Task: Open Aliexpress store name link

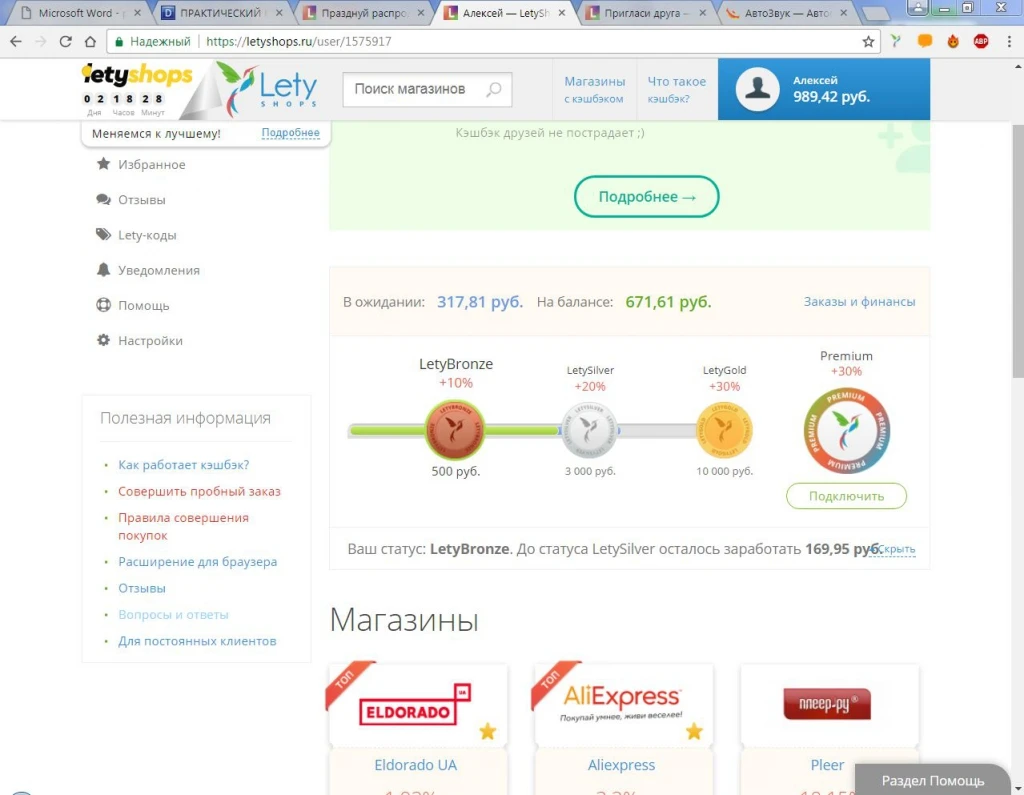Action: tap(621, 765)
